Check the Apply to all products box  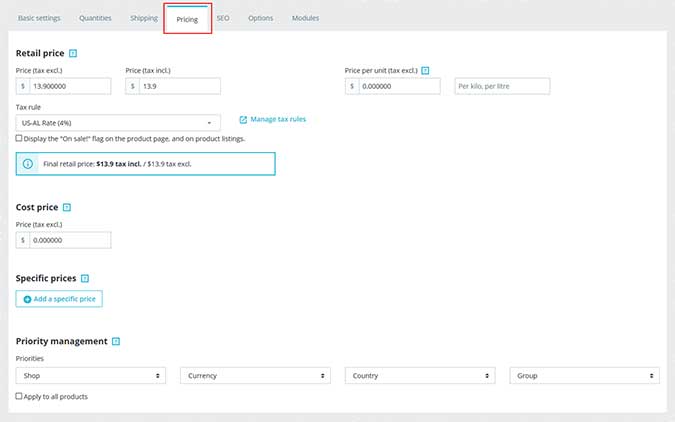(x=20, y=397)
